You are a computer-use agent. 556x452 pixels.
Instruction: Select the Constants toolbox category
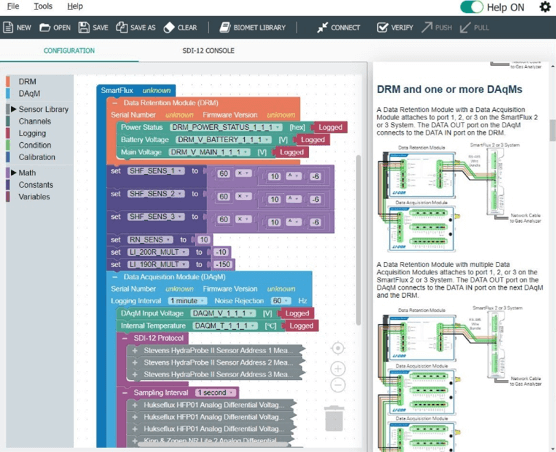[x=36, y=185]
